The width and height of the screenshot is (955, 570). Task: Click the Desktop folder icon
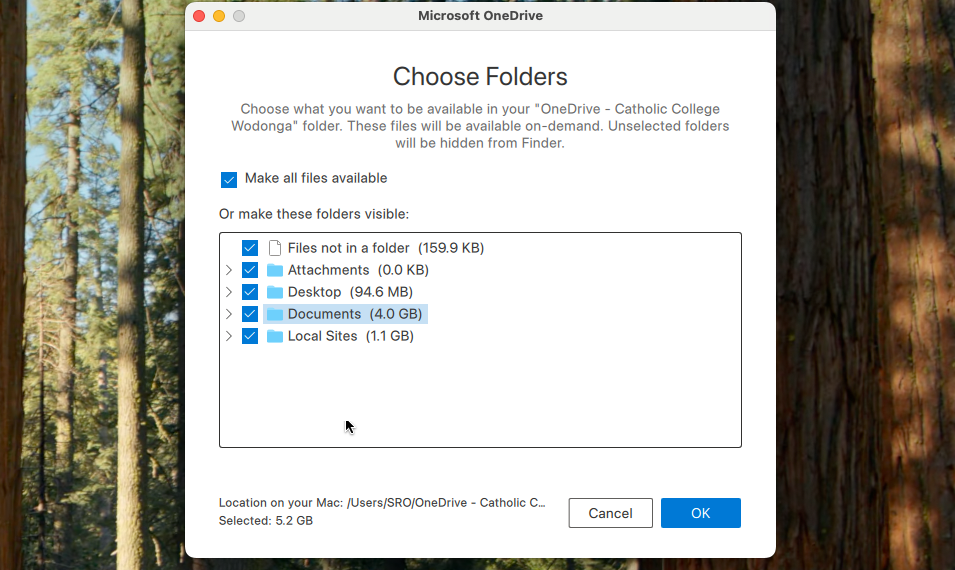[x=275, y=292]
